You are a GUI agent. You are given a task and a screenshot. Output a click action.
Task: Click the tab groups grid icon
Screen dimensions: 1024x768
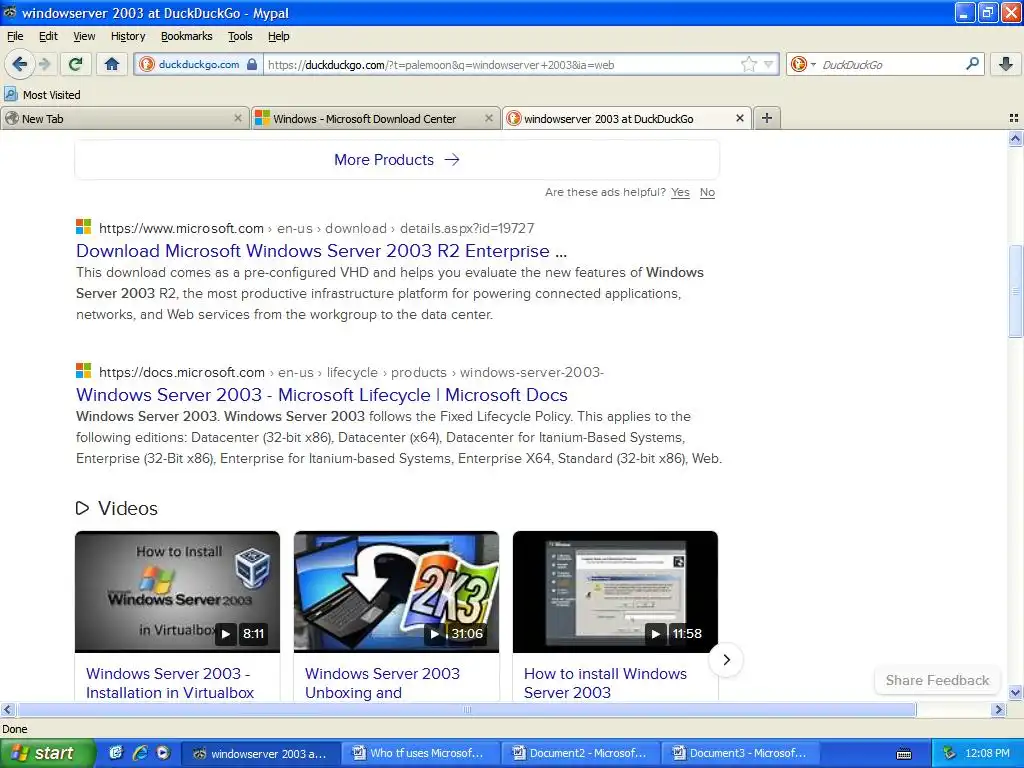tap(1014, 118)
